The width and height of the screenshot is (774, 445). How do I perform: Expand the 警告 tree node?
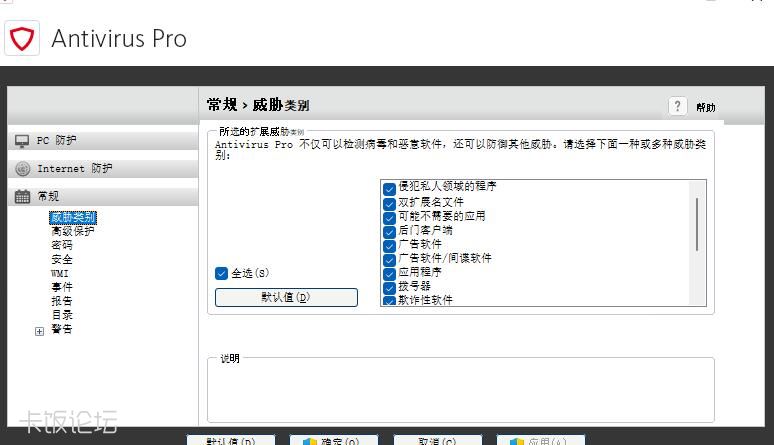[39, 331]
